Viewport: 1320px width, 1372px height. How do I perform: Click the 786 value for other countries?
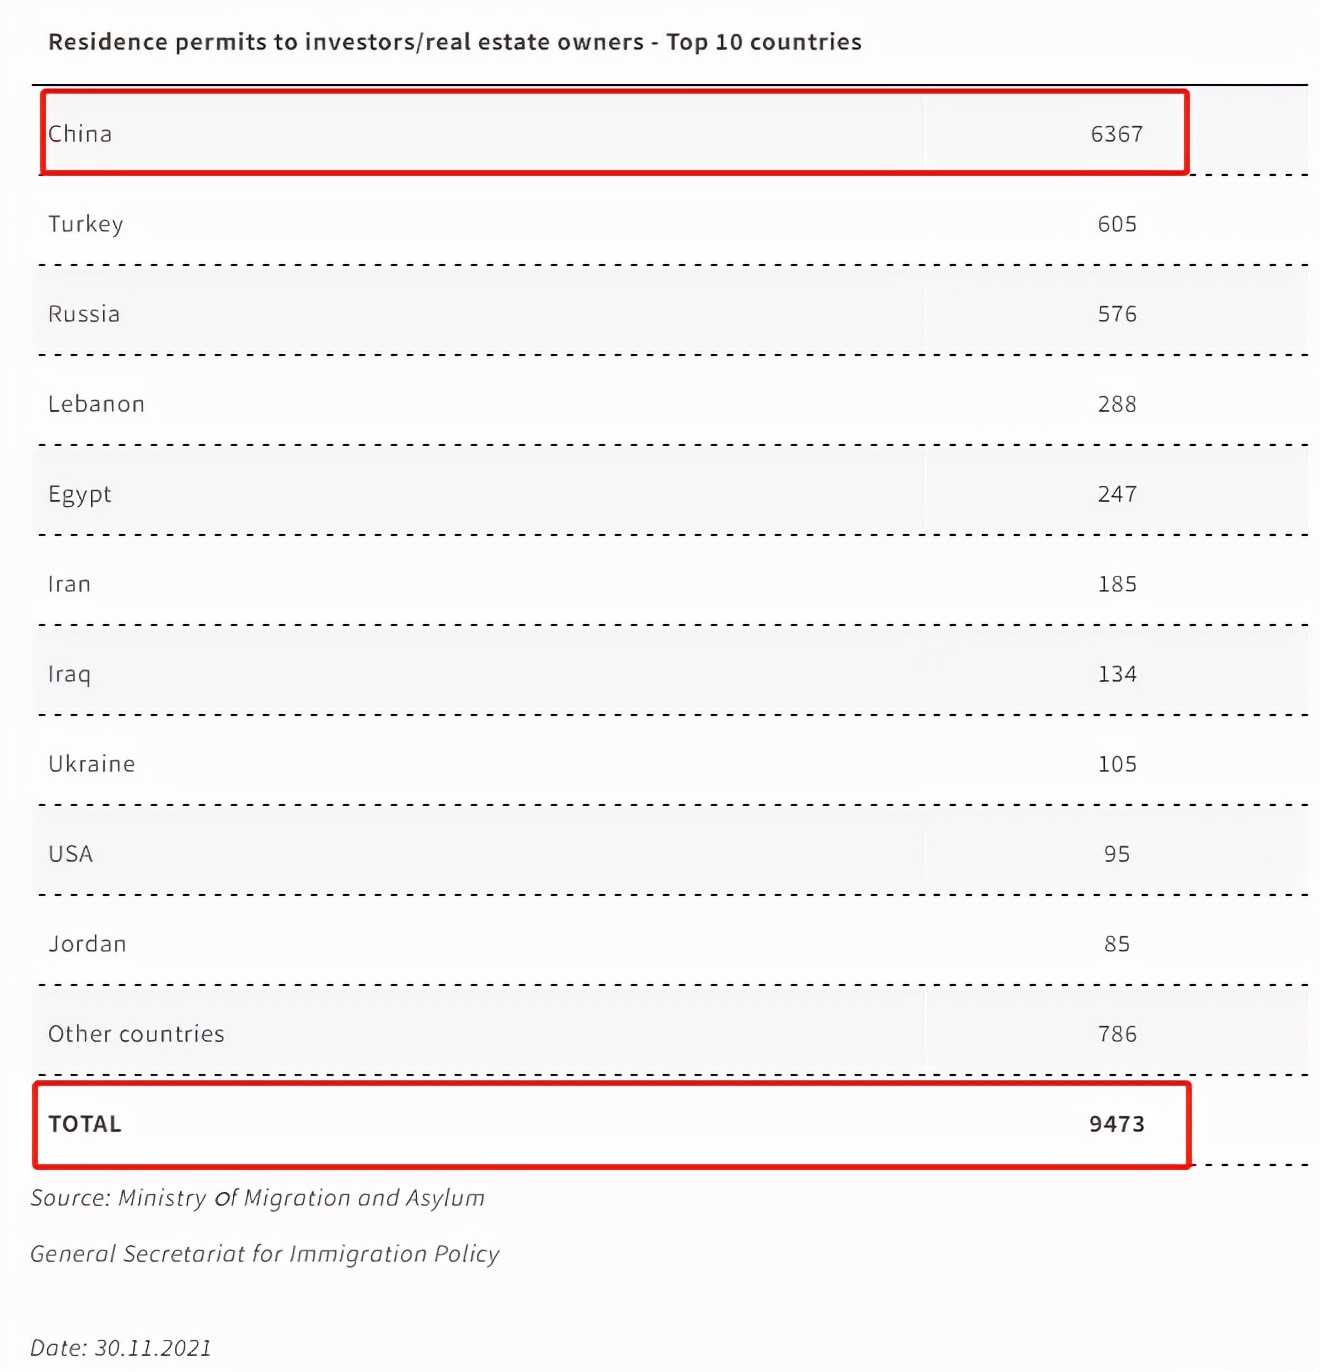[x=1117, y=1034]
